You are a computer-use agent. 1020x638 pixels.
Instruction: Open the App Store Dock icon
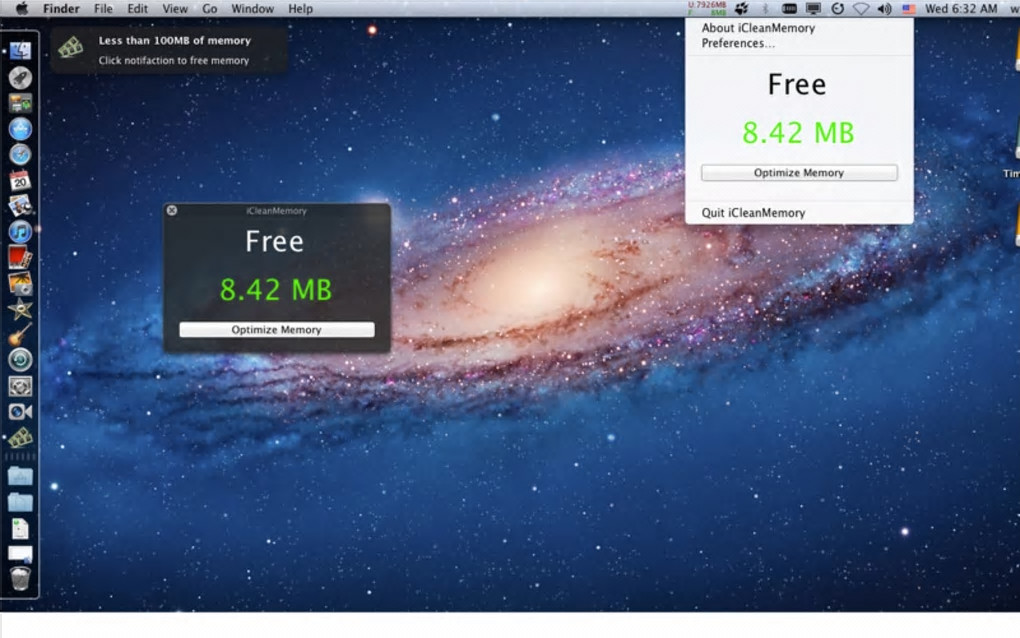pyautogui.click(x=20, y=129)
